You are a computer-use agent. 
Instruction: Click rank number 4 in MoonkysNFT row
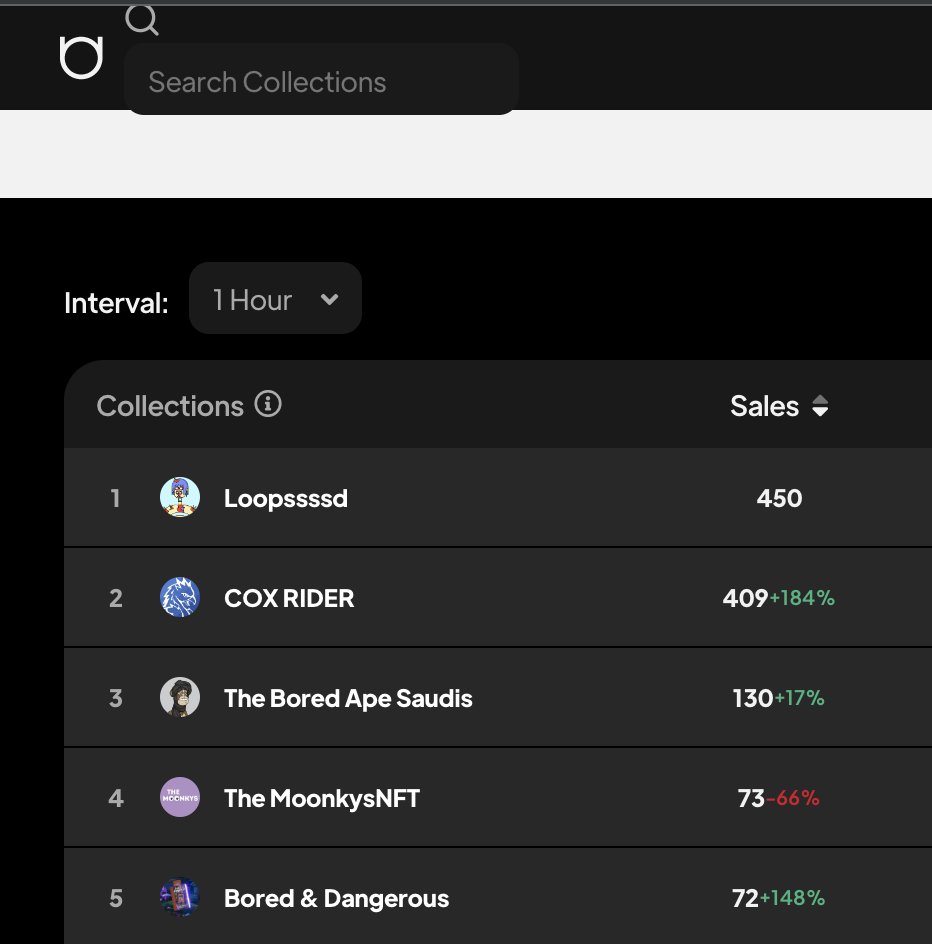tap(116, 798)
